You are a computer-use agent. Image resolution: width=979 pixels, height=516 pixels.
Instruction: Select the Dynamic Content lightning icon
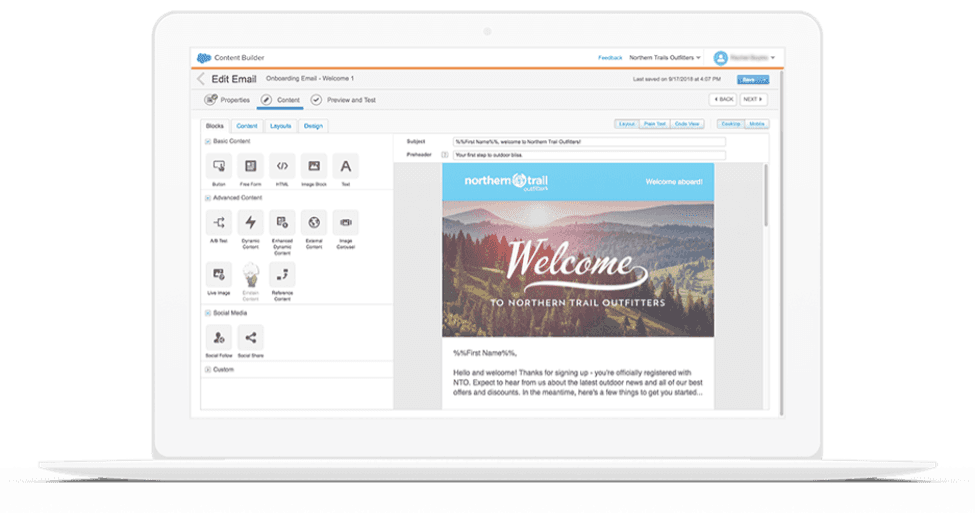pyautogui.click(x=250, y=222)
